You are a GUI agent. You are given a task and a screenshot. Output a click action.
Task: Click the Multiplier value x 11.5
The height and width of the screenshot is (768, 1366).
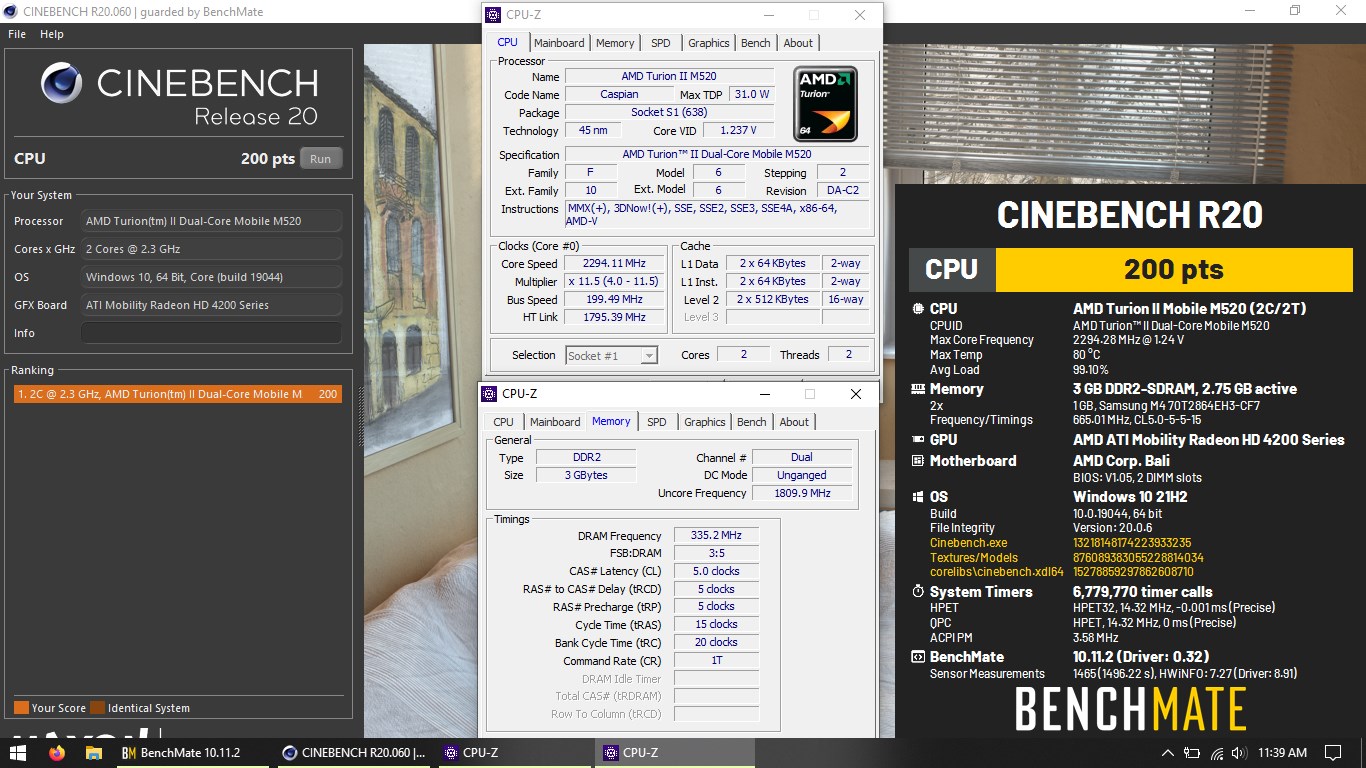point(614,282)
